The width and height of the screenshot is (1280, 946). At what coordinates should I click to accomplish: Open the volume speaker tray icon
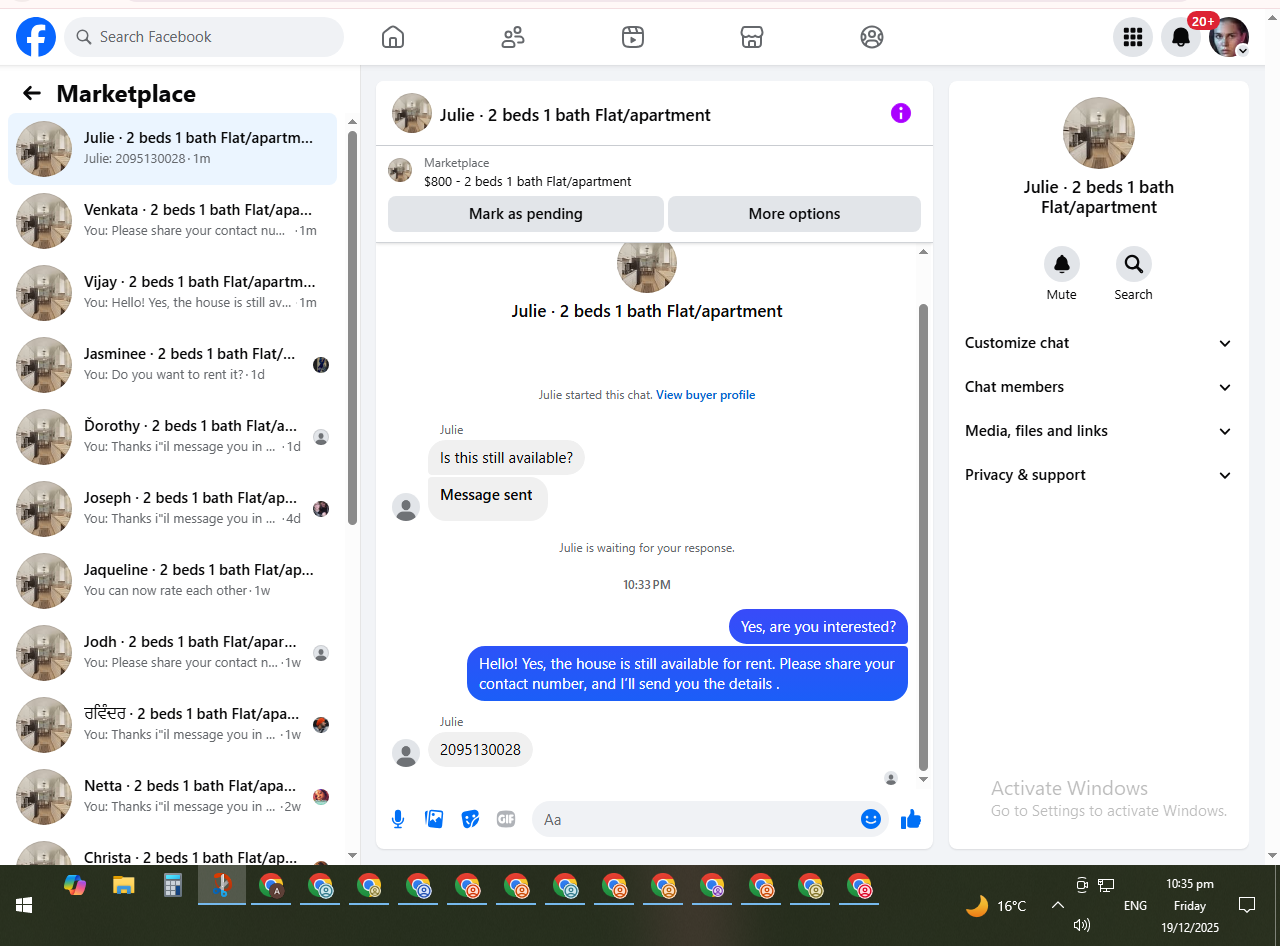1081,925
